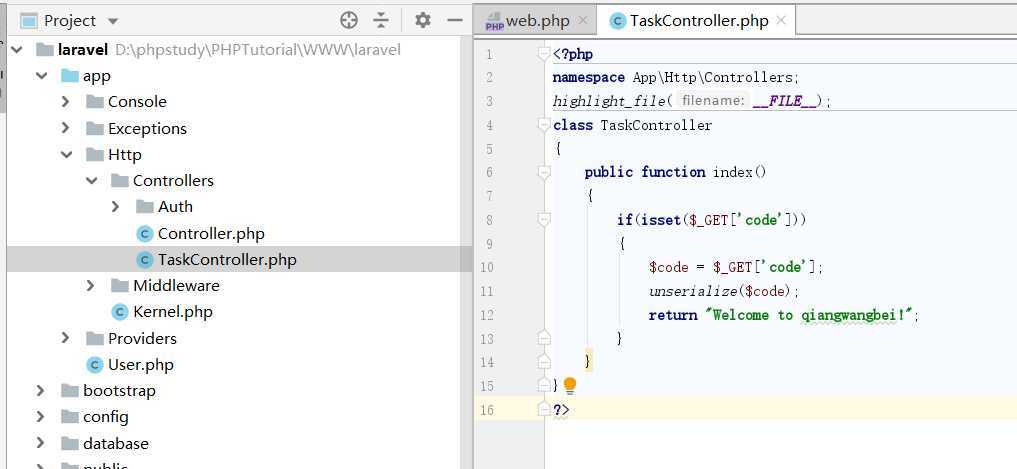The width and height of the screenshot is (1017, 469).
Task: Click the yellow intention lightbulb icon
Action: click(x=569, y=386)
